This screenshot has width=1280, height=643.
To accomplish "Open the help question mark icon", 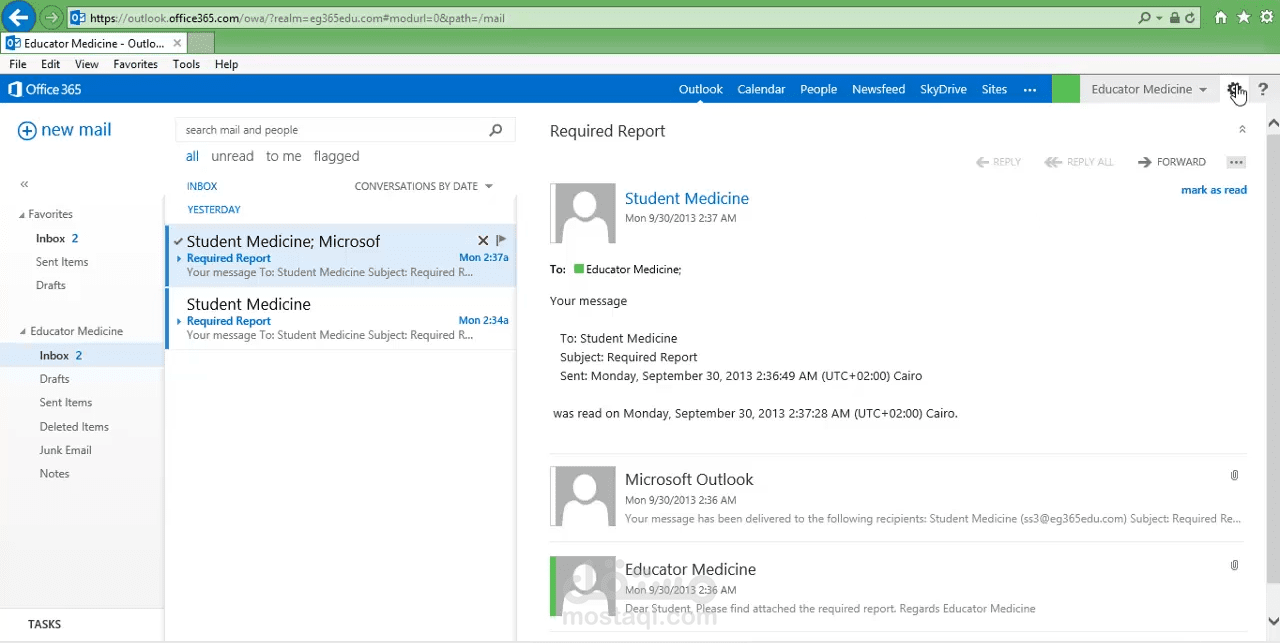I will (1263, 89).
